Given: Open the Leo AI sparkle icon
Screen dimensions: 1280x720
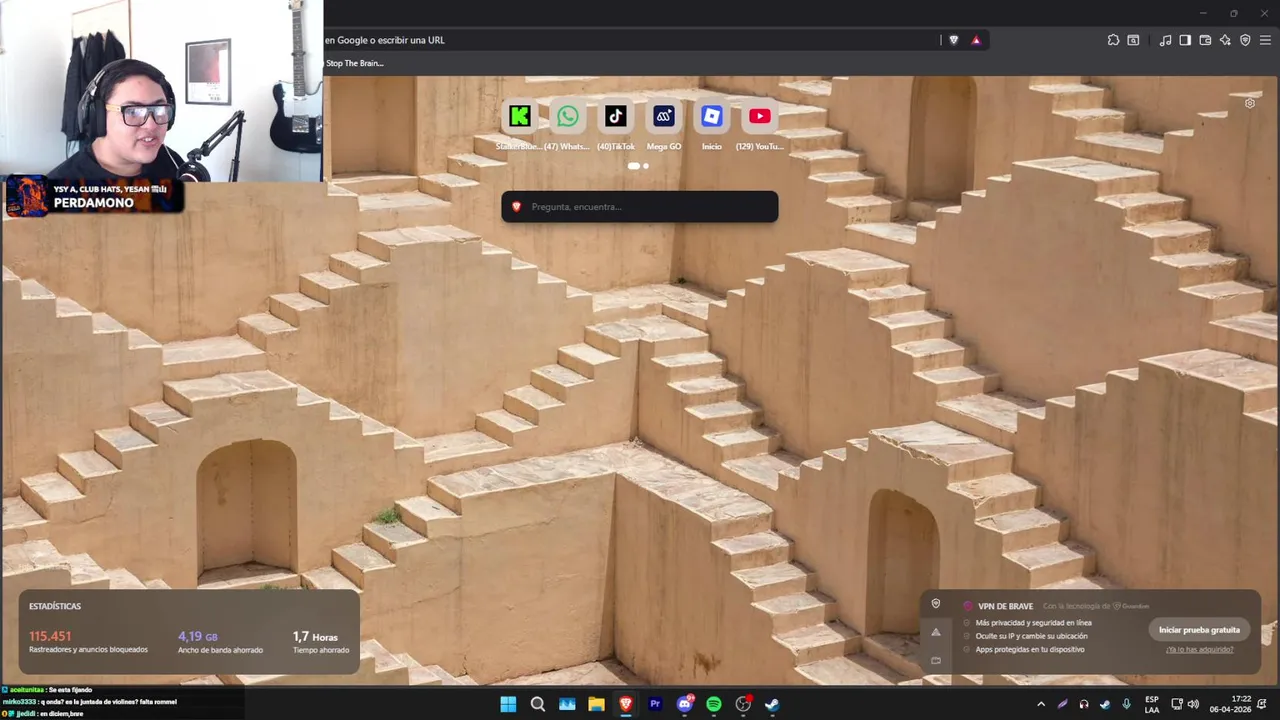Looking at the screenshot, I should pyautogui.click(x=1225, y=40).
